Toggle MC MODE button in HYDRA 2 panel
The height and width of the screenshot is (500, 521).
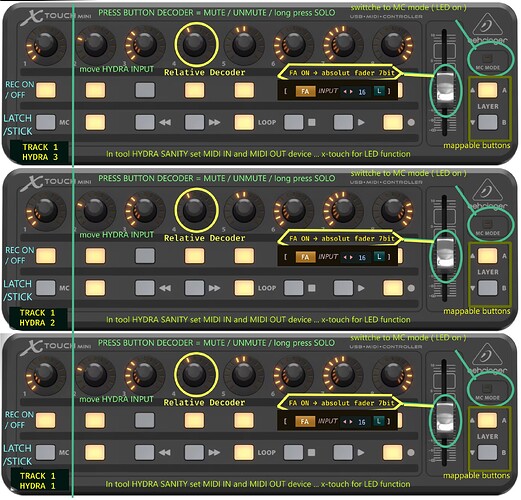[x=487, y=225]
